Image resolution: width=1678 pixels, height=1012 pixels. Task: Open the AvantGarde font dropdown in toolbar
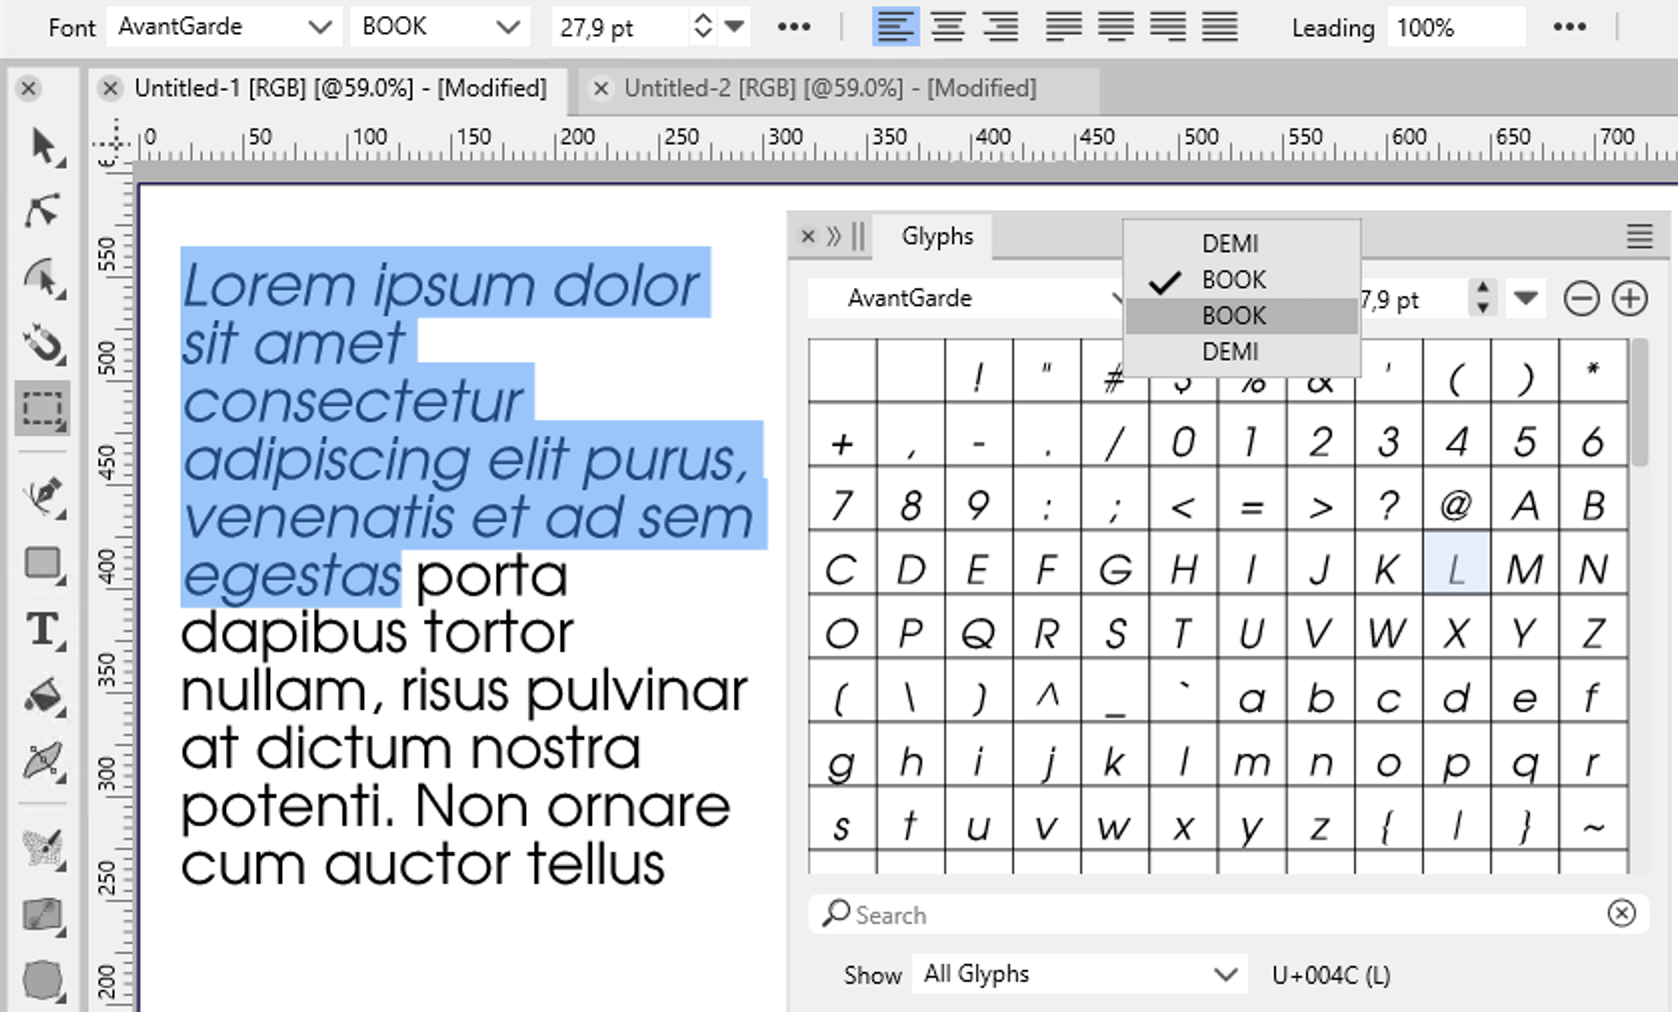223,27
